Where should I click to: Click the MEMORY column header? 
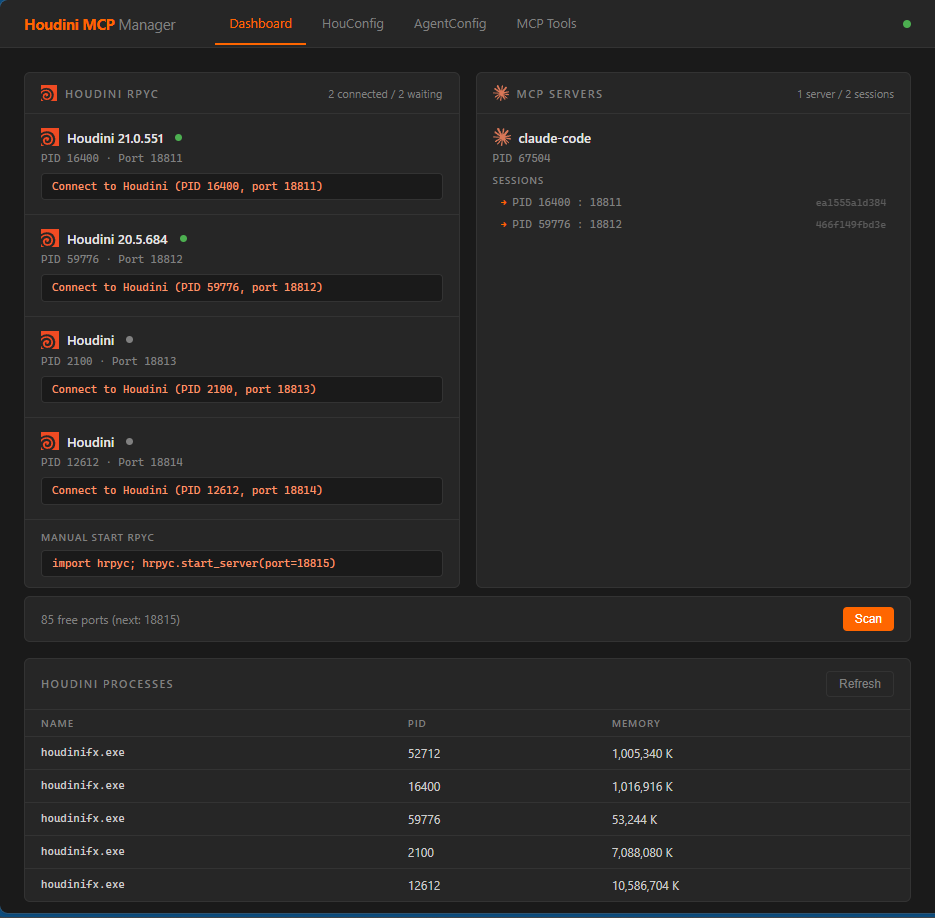tap(636, 724)
